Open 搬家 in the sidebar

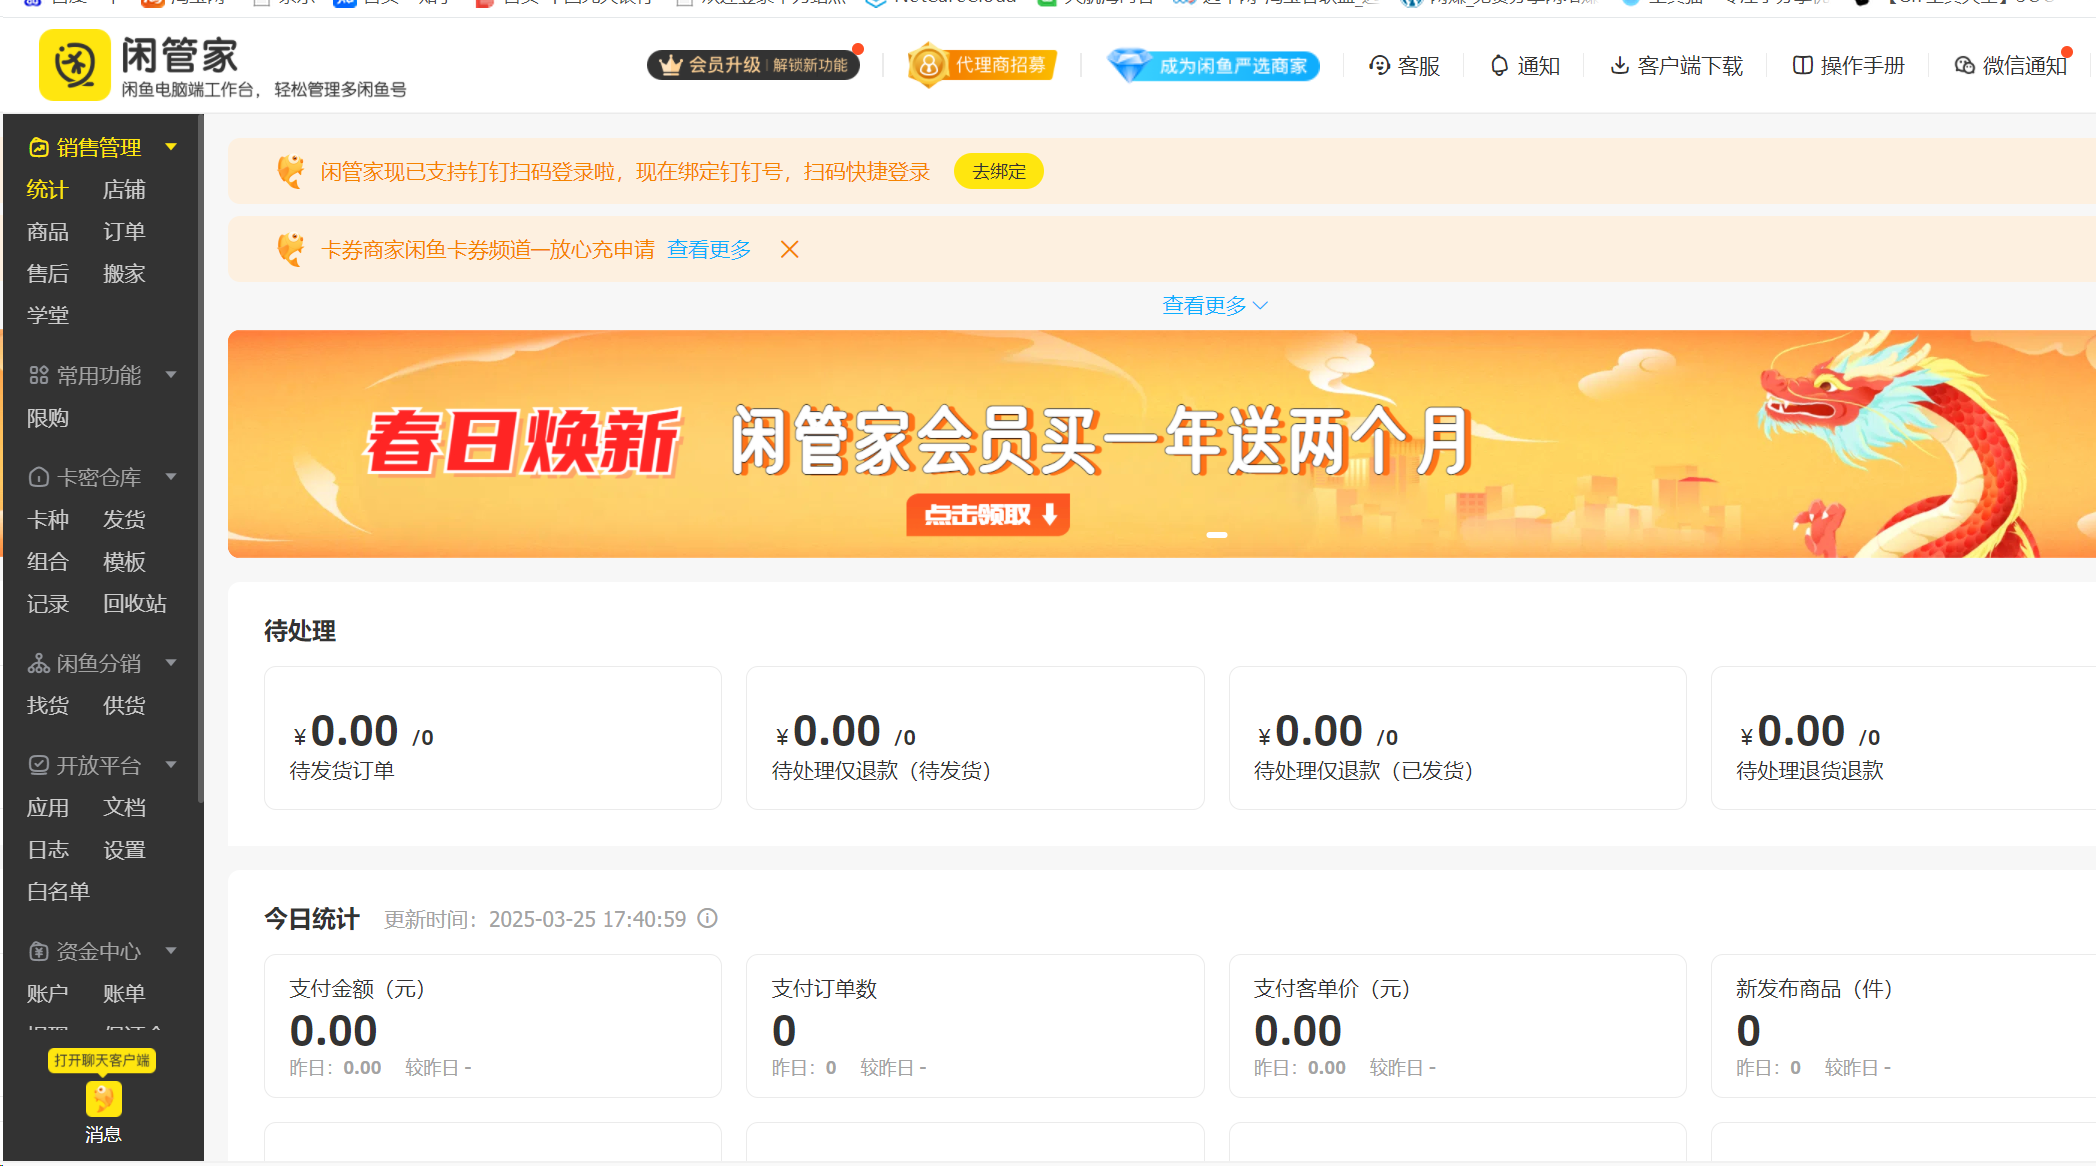click(124, 274)
